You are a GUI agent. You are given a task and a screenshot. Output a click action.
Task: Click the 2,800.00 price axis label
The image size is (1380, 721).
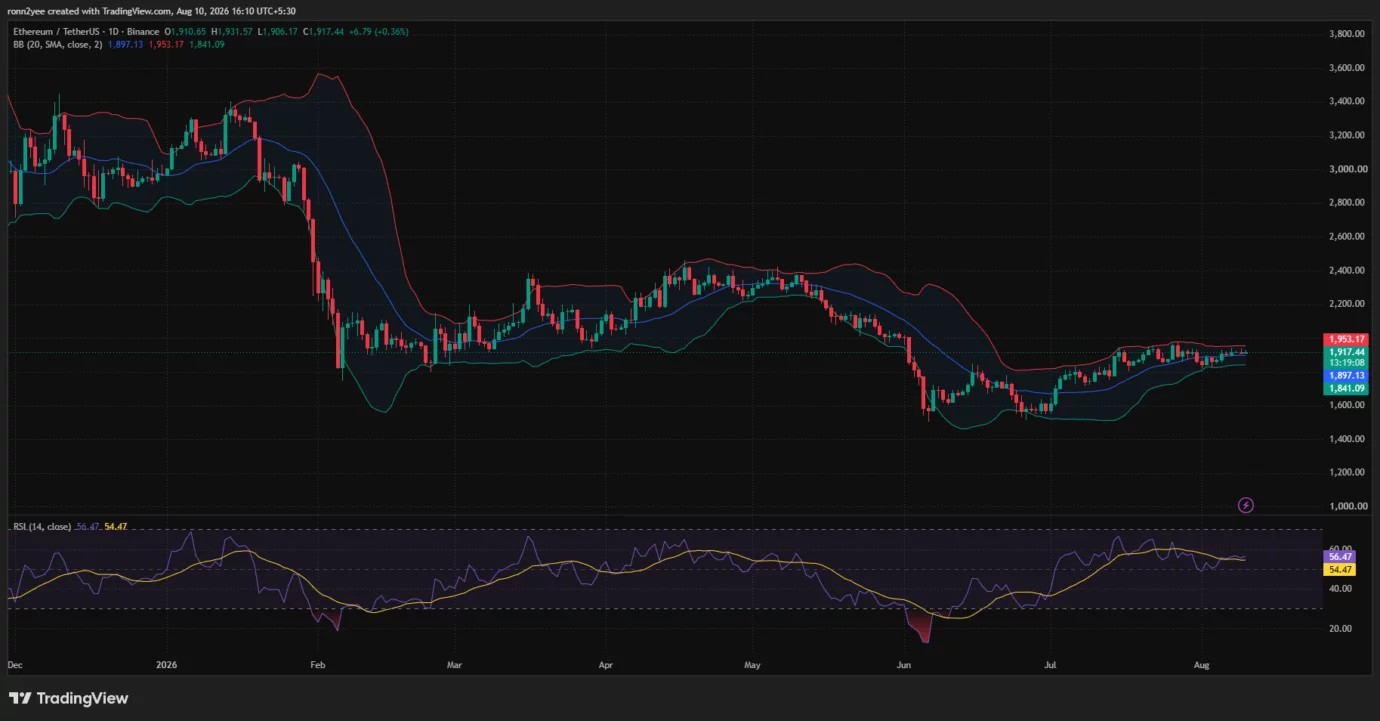click(x=1347, y=203)
